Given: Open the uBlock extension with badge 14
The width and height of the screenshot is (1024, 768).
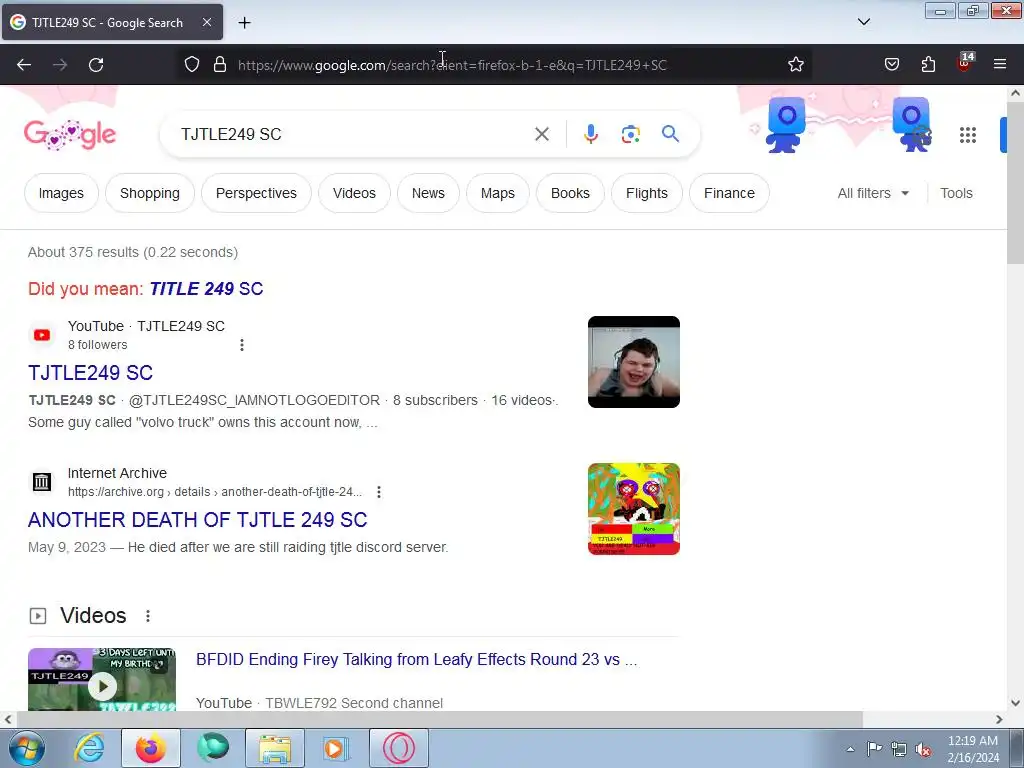Looking at the screenshot, I should 965,63.
